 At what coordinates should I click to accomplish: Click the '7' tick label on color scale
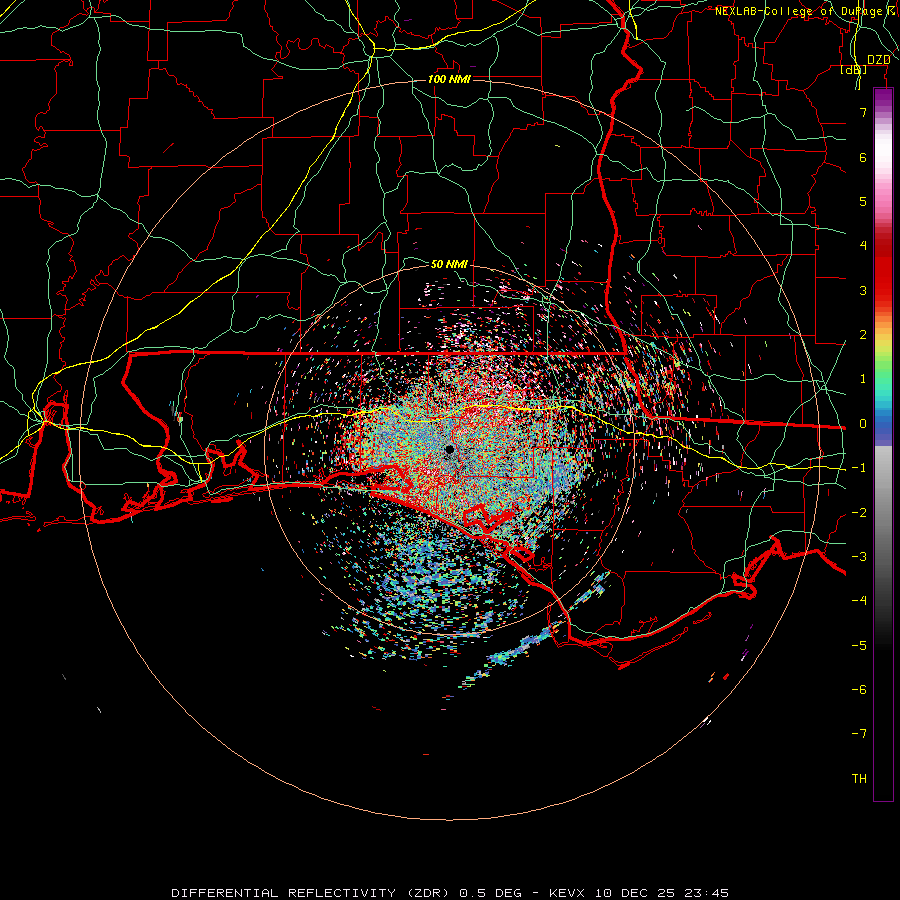pos(863,112)
